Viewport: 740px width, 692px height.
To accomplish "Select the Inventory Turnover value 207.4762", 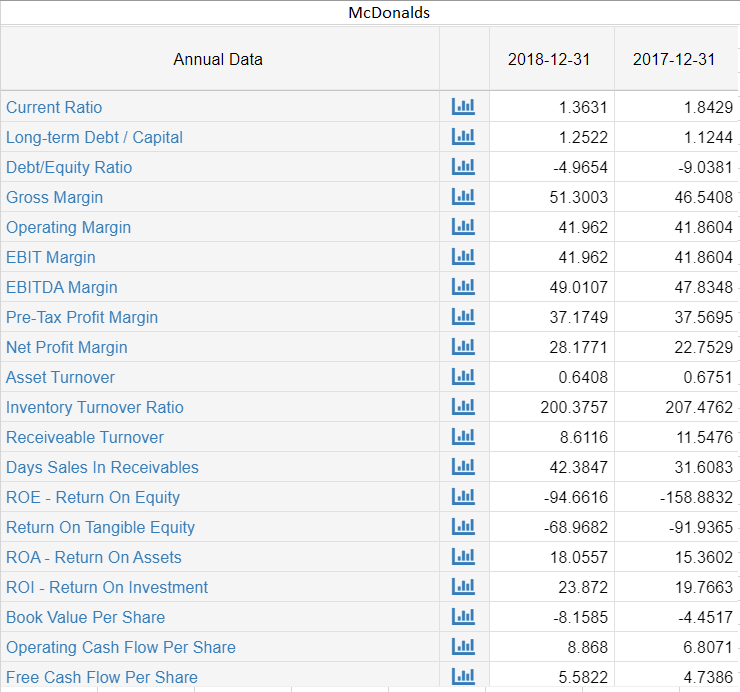I will click(699, 407).
